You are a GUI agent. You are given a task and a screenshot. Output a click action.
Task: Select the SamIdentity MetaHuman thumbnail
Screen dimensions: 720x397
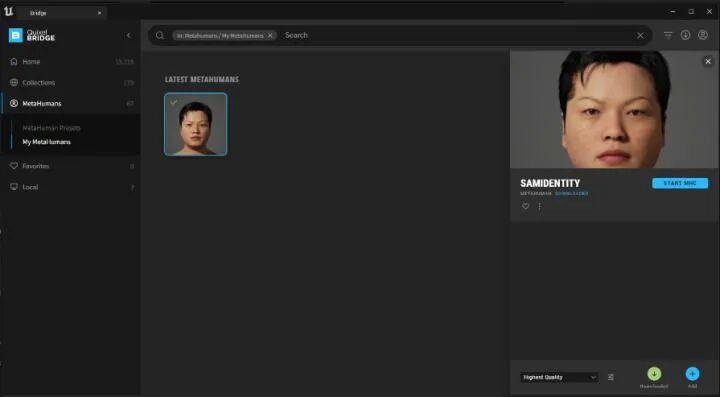196,124
